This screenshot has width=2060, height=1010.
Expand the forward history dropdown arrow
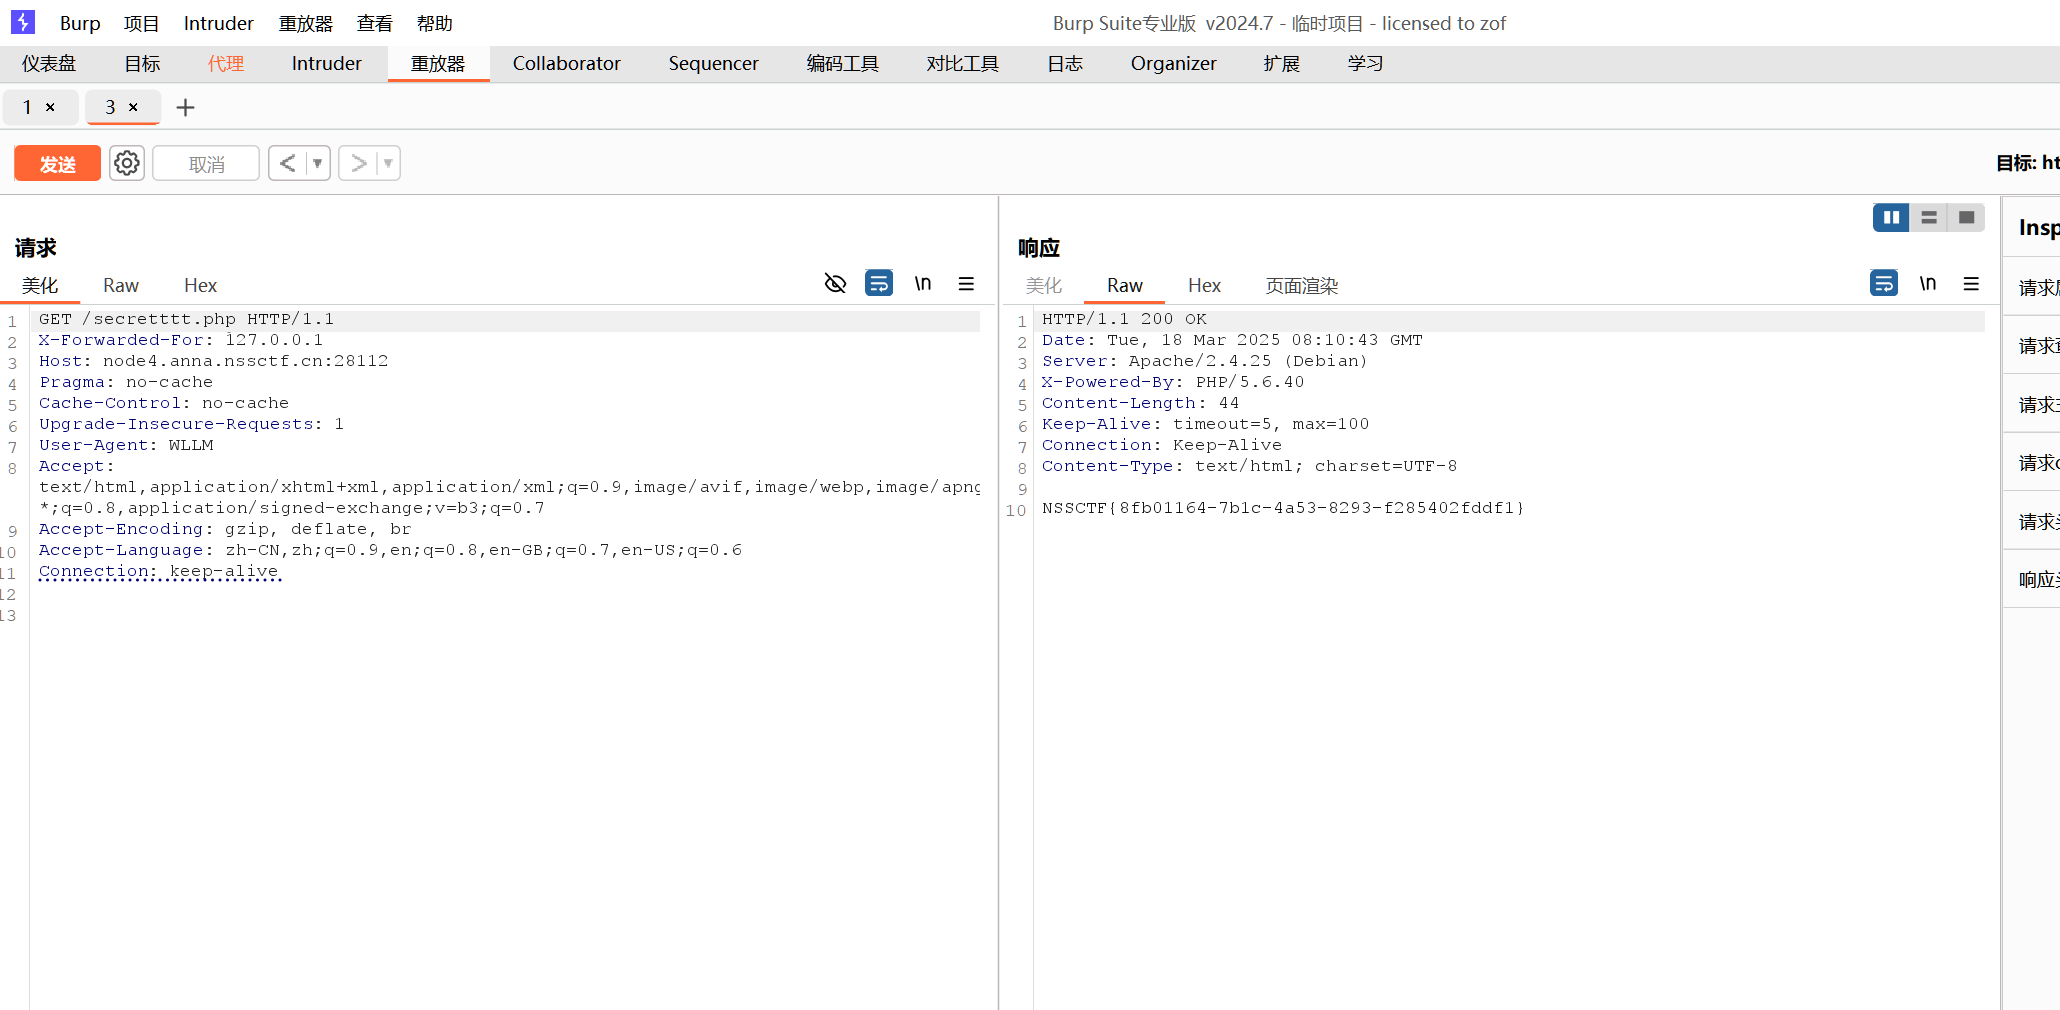(388, 163)
